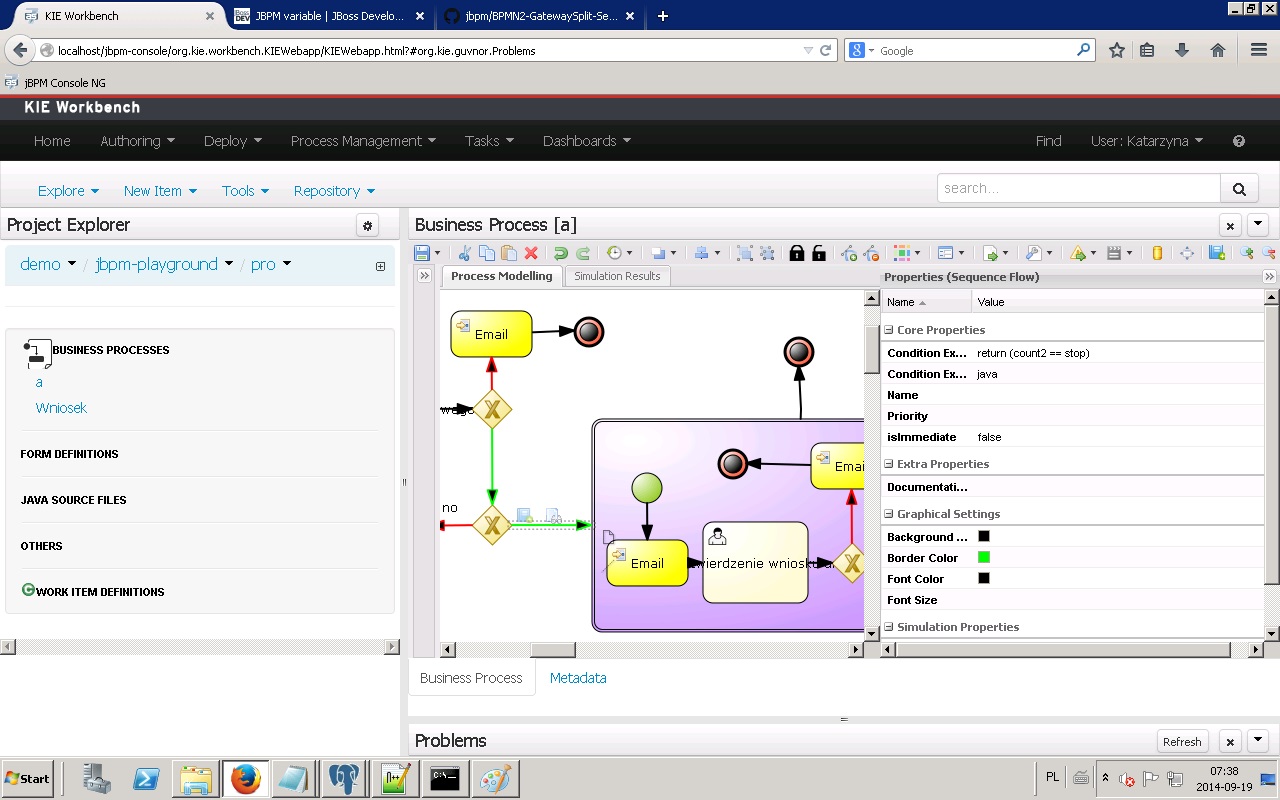Switch to the Simulation Results tab

[x=617, y=276]
